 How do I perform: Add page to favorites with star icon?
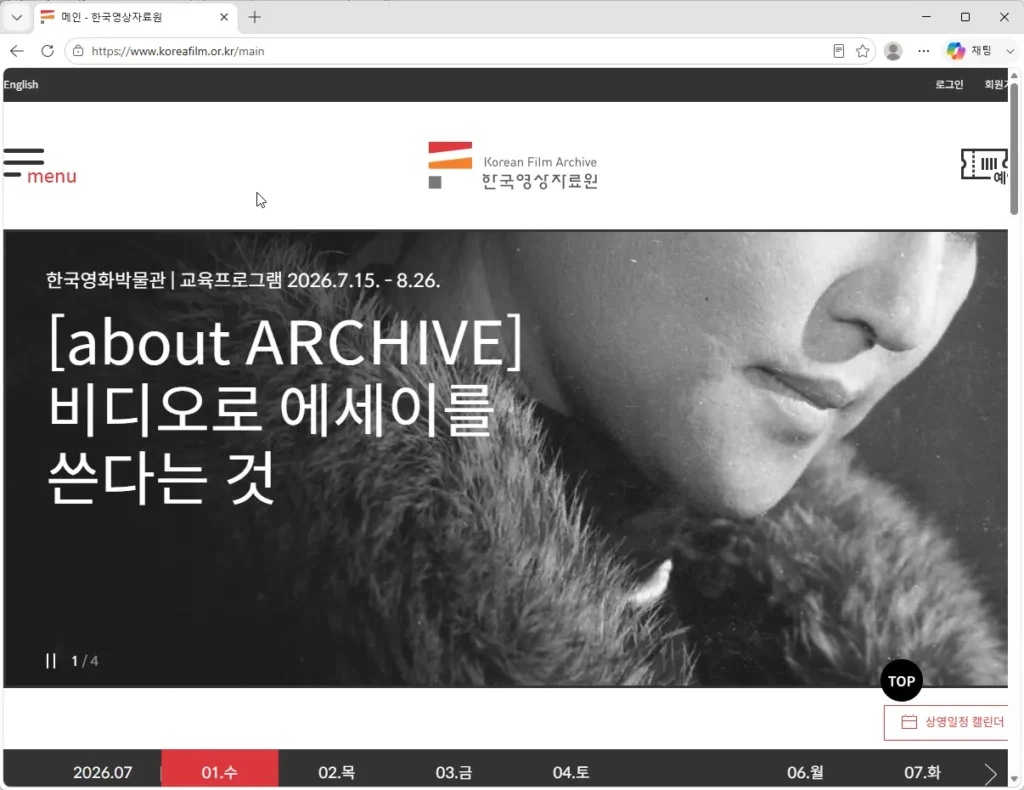[862, 51]
